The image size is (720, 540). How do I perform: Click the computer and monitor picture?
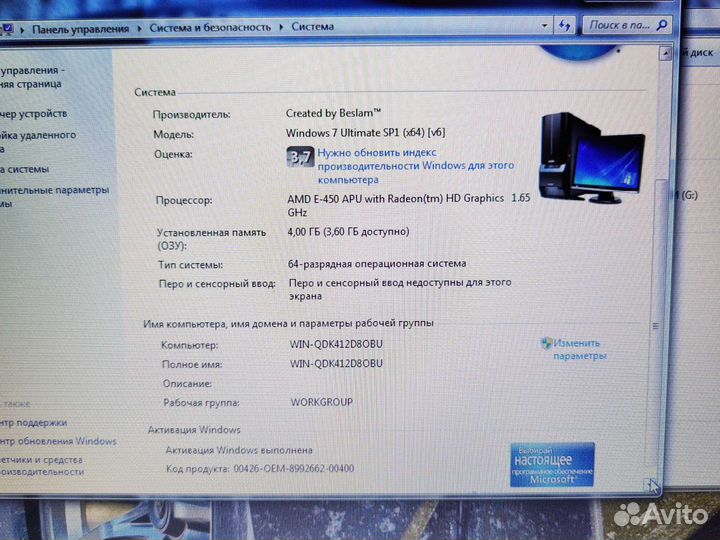click(x=592, y=158)
